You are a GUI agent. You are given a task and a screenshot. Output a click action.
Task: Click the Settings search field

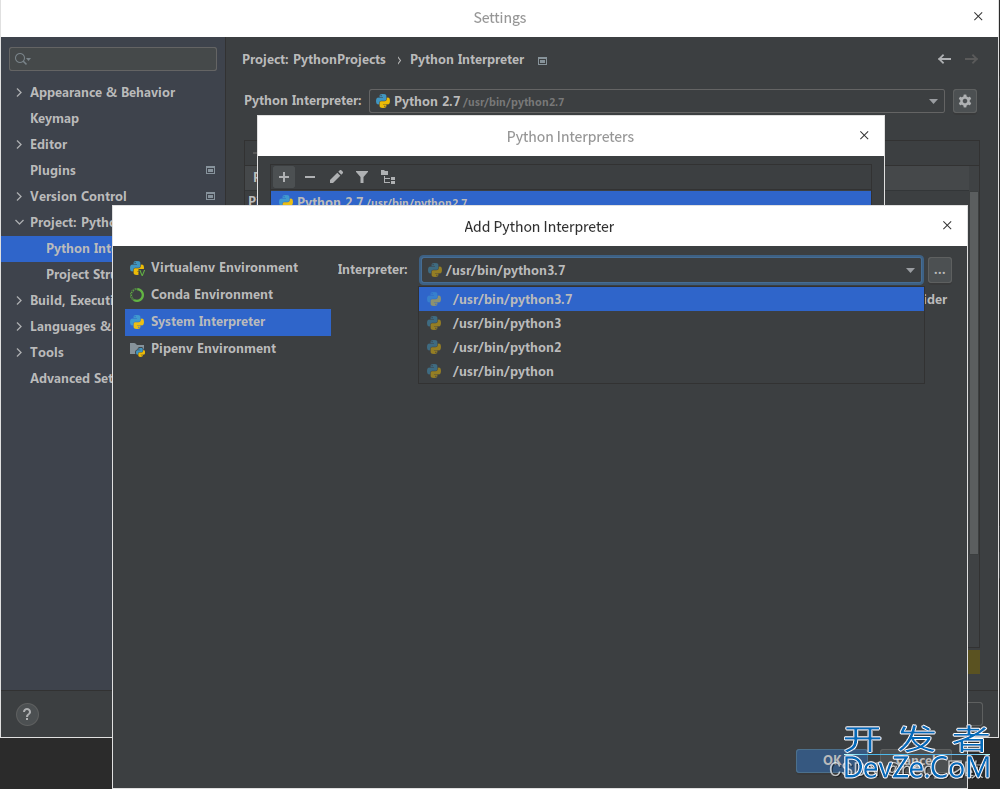point(113,59)
